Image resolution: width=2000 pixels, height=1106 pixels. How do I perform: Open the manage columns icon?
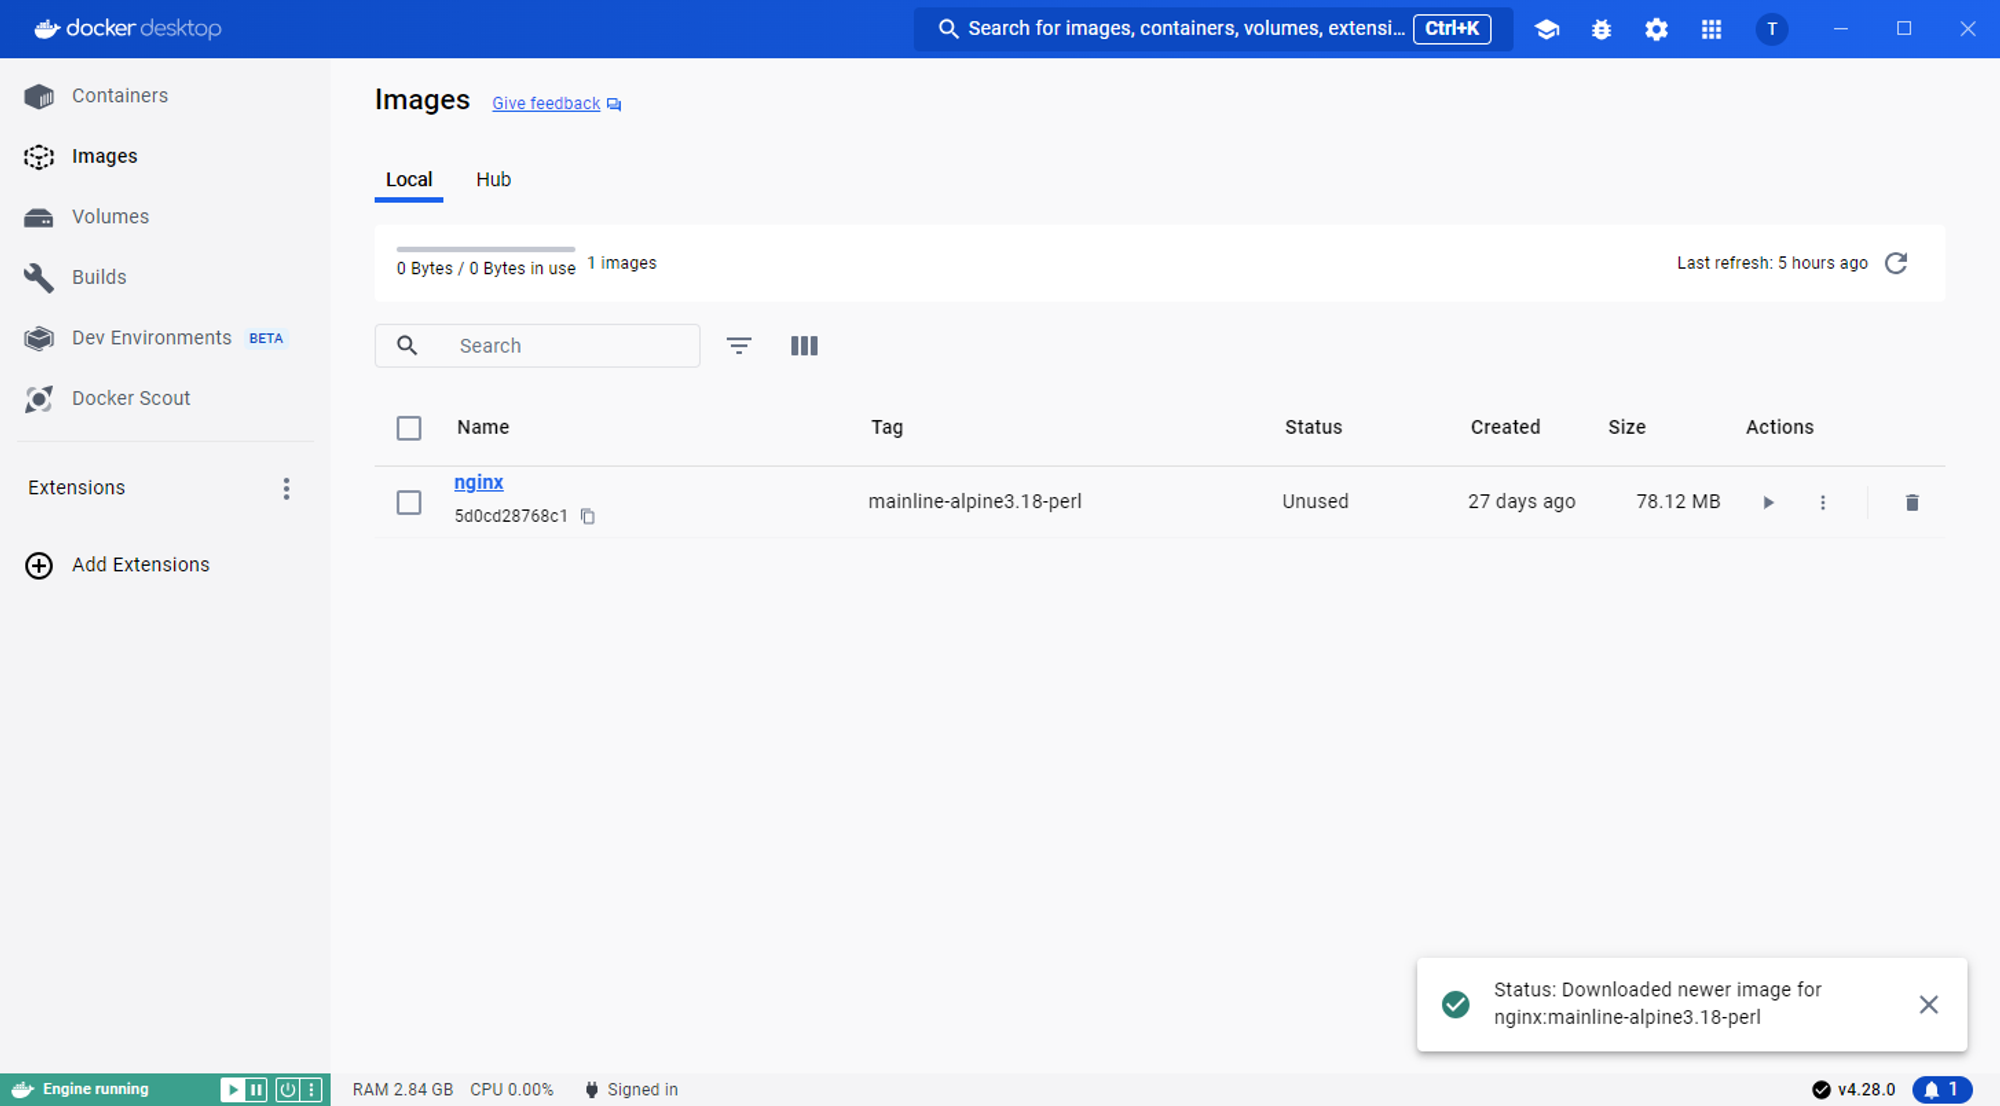pos(804,346)
